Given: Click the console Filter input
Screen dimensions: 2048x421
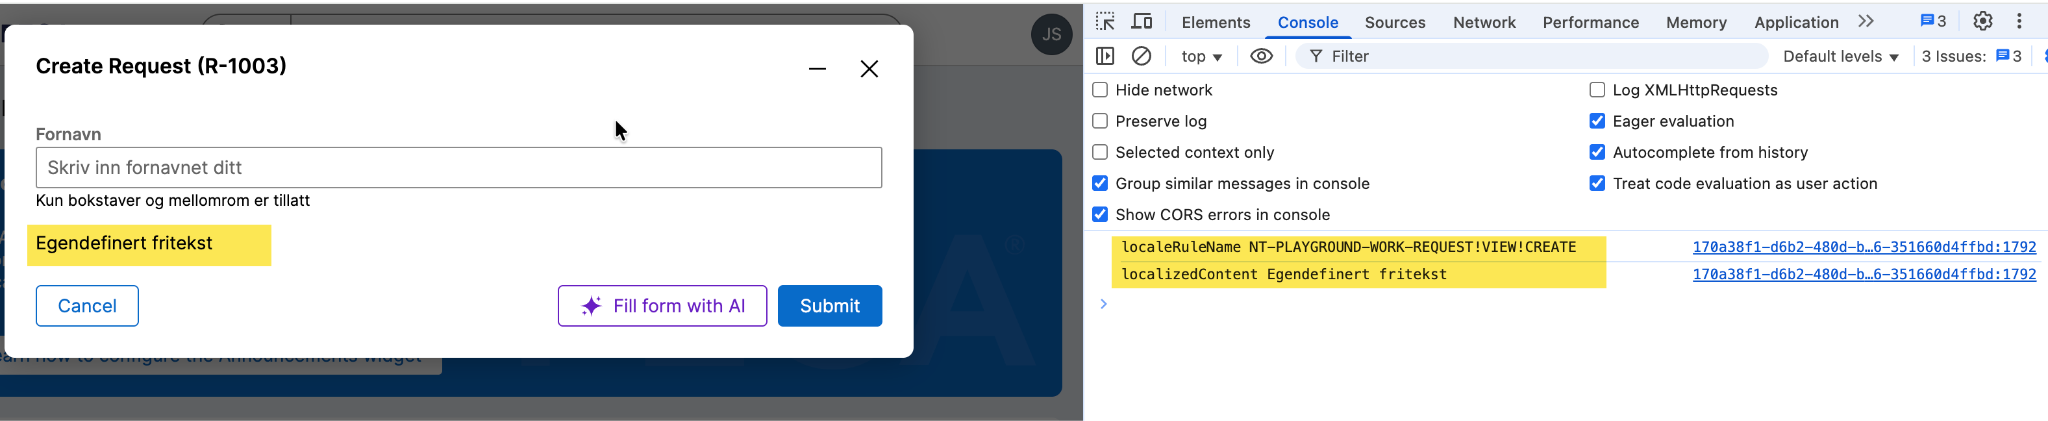Looking at the screenshot, I should coord(1540,57).
